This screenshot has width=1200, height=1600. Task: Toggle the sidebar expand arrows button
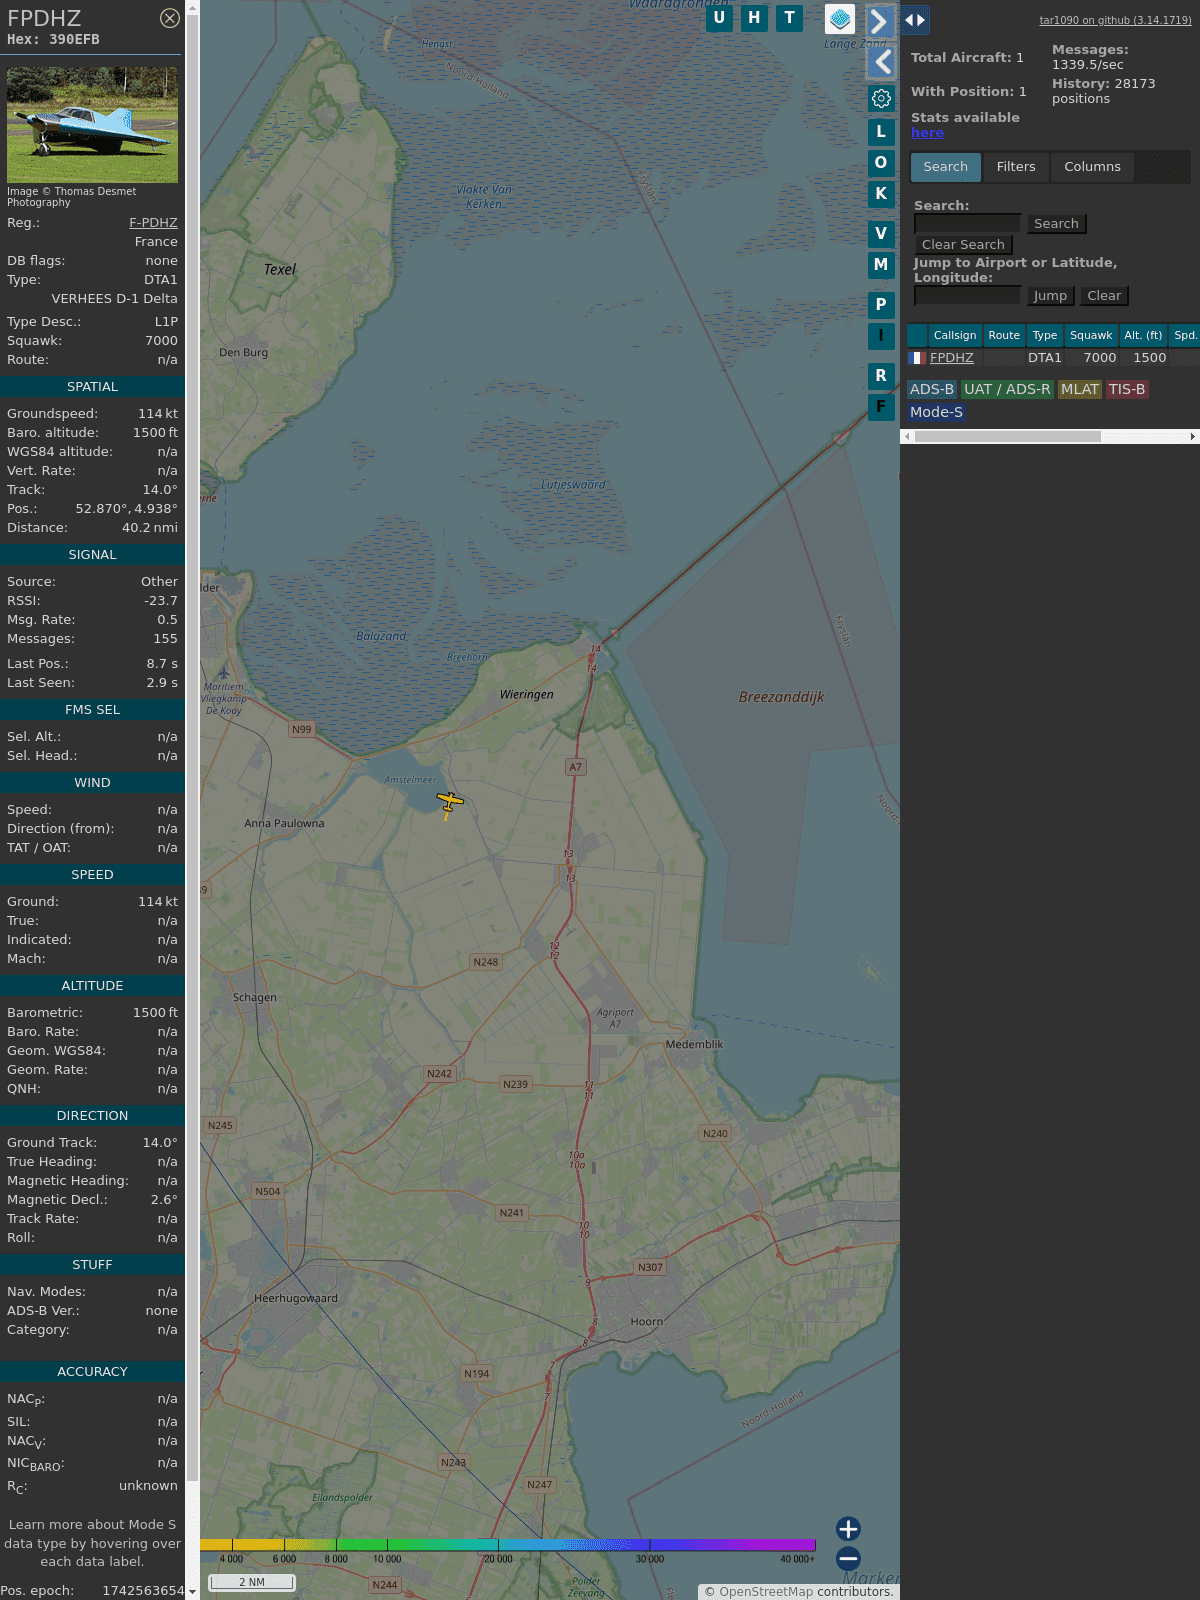pyautogui.click(x=914, y=20)
